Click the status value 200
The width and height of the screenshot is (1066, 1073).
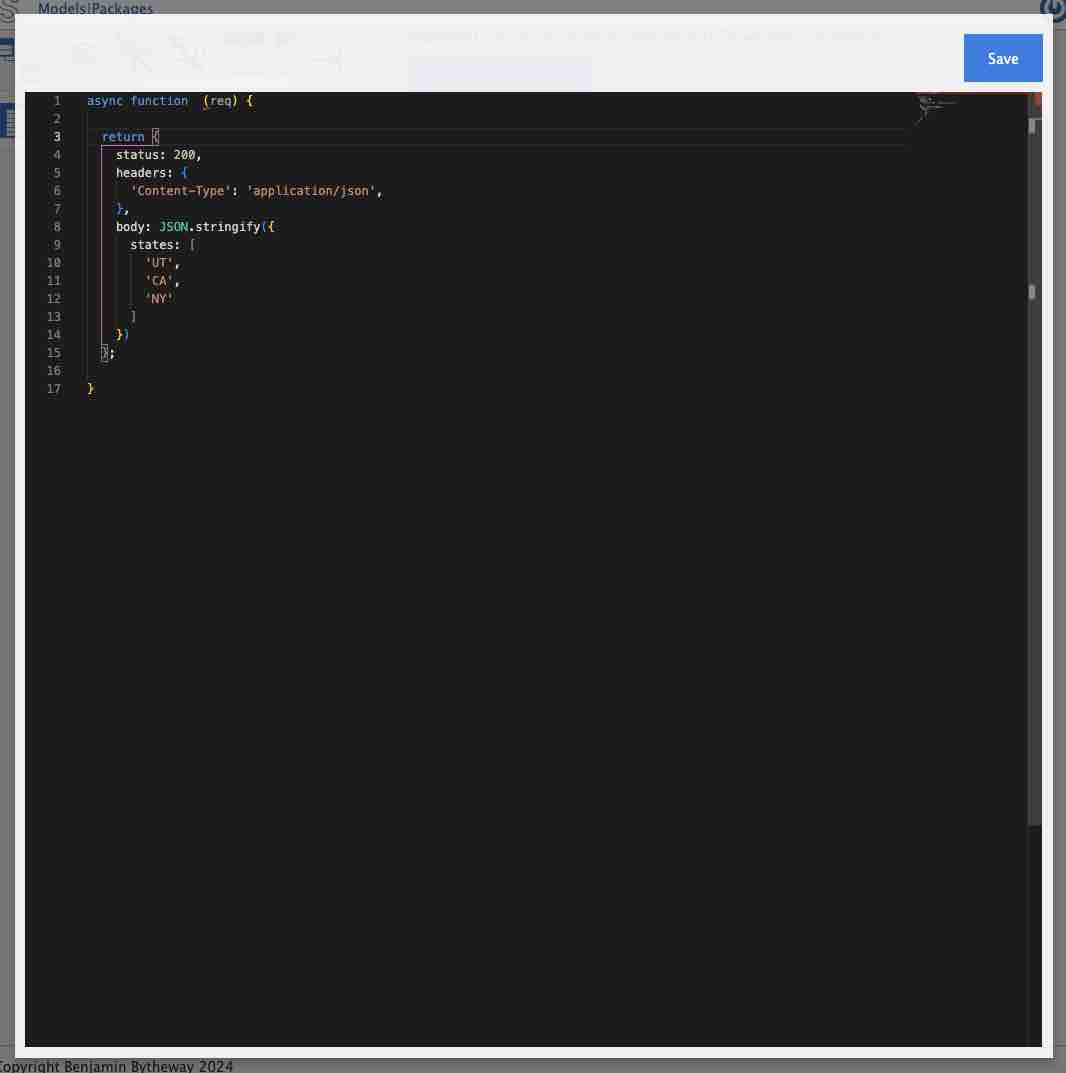click(x=184, y=155)
